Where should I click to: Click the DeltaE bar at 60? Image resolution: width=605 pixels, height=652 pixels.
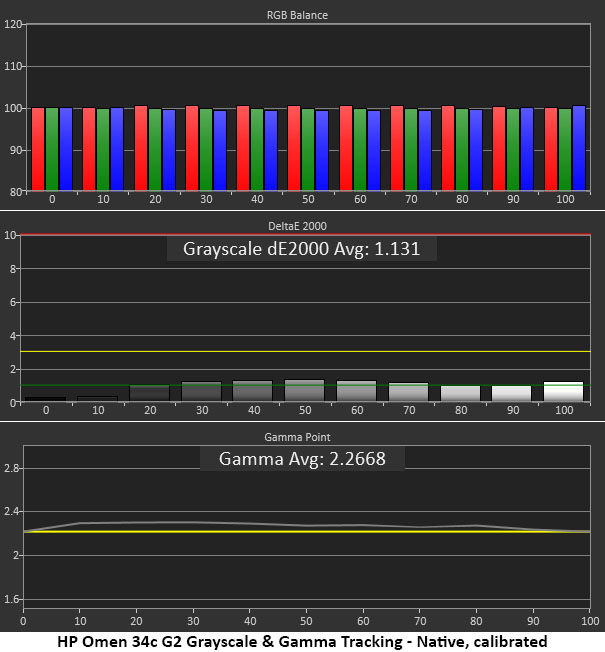point(356,391)
